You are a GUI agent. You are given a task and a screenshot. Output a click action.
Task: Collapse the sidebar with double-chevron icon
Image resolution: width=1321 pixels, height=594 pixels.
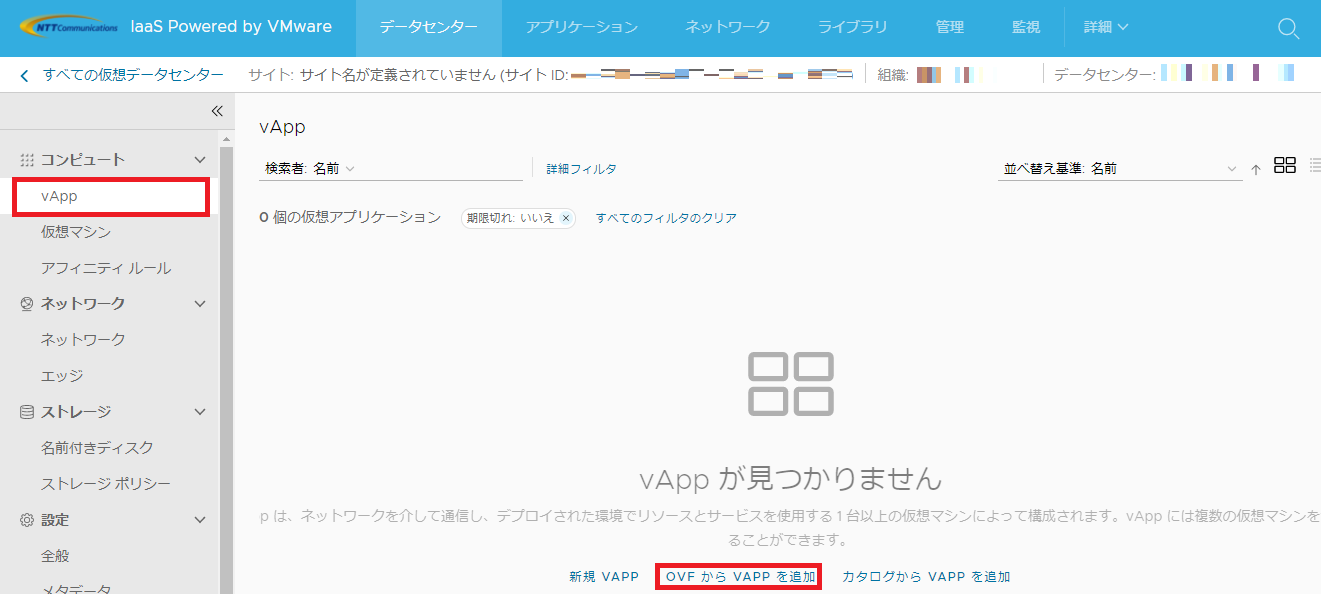coord(216,111)
